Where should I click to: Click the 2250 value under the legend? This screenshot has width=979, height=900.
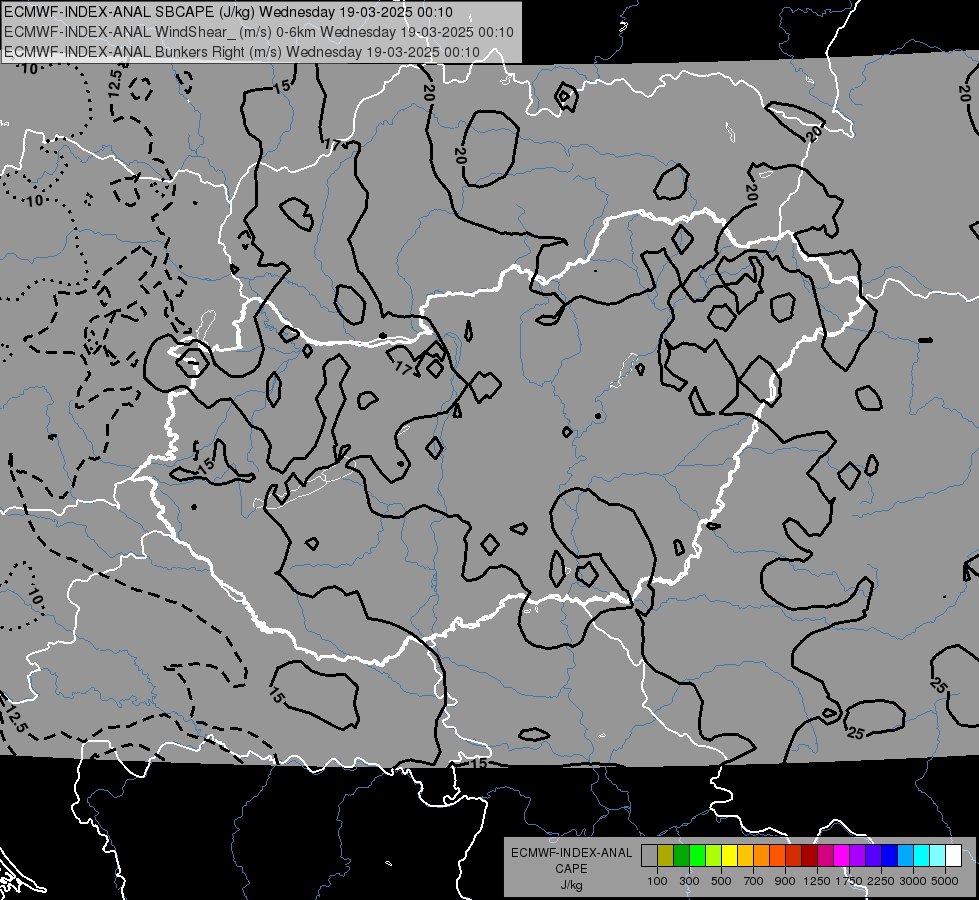(881, 881)
